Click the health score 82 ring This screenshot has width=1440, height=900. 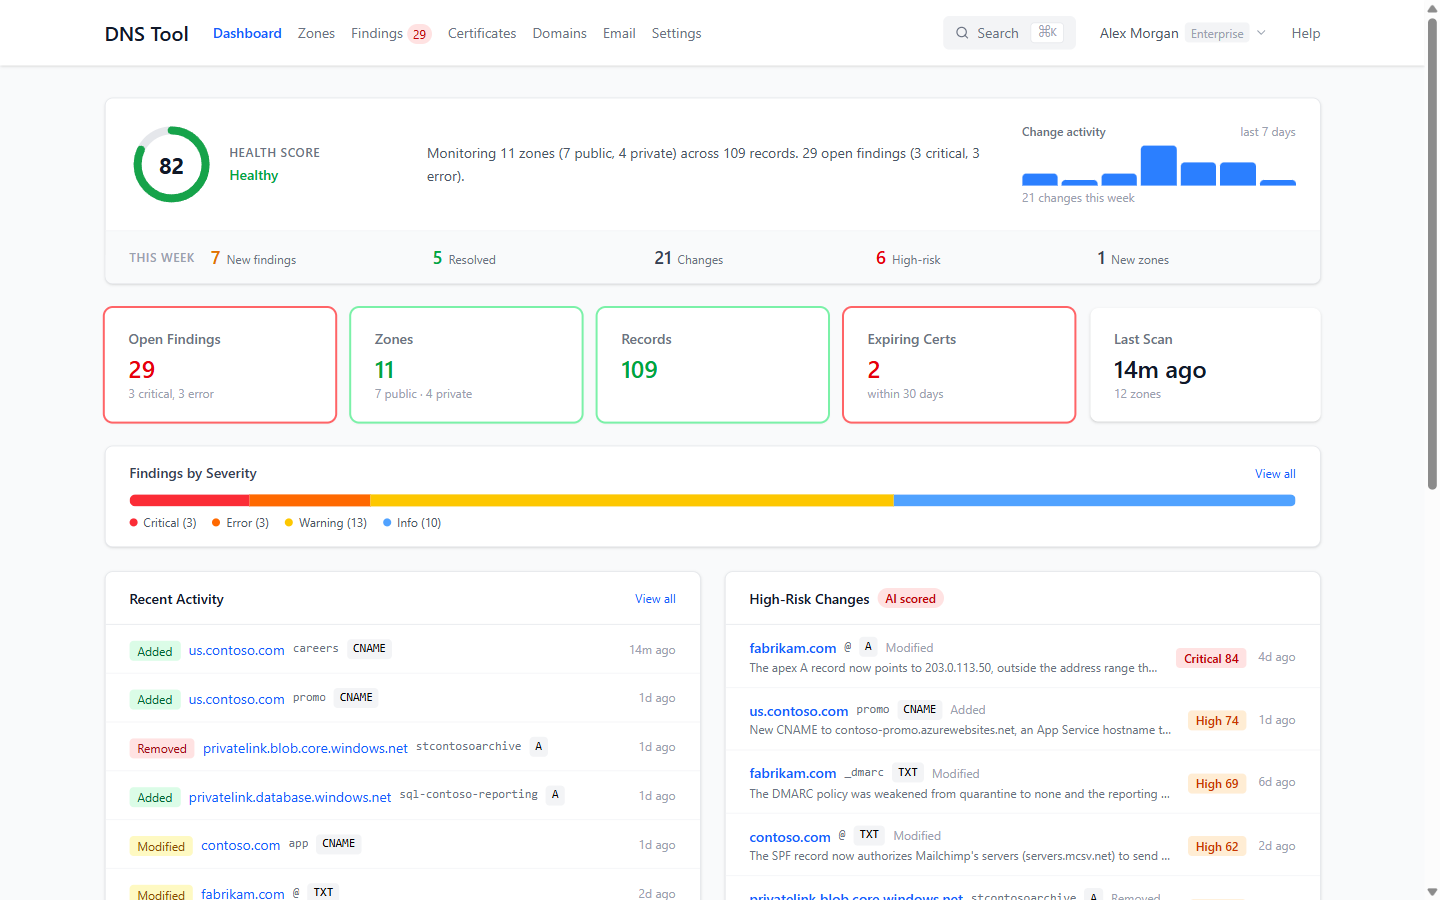pos(172,165)
